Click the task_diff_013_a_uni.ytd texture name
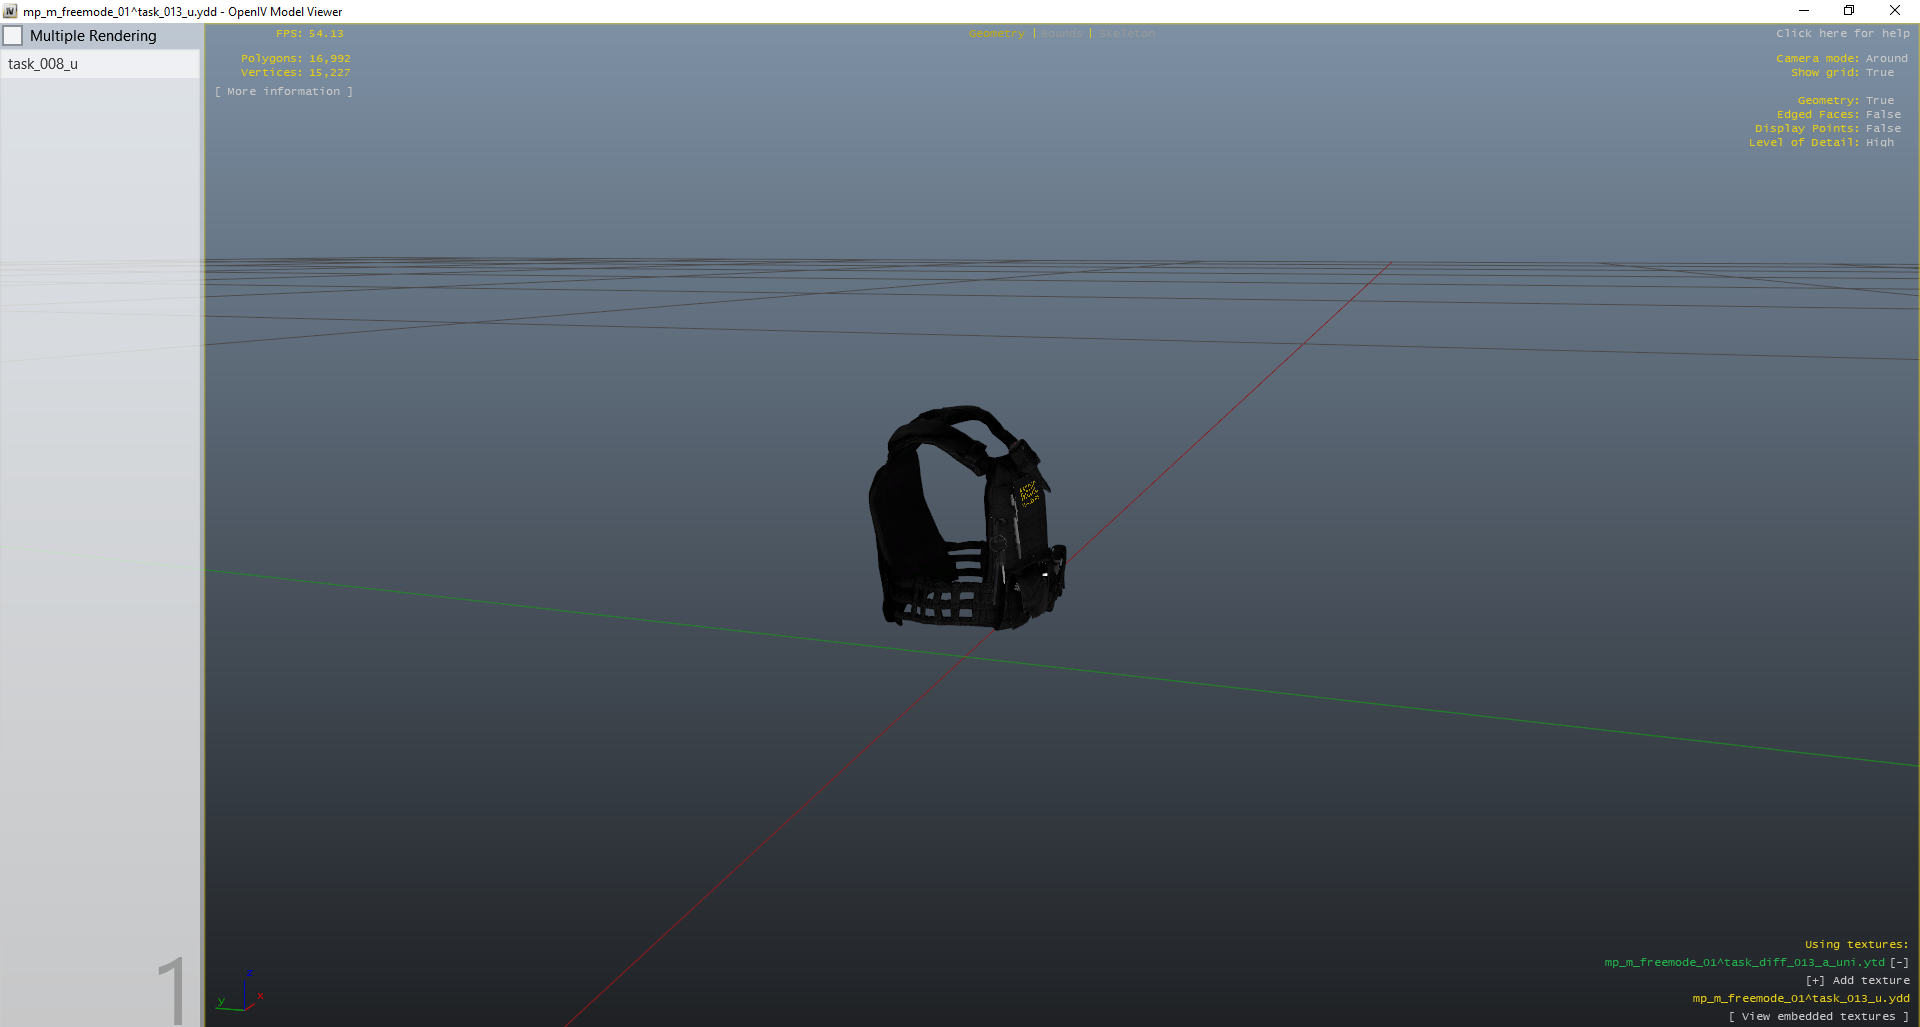 tap(1744, 963)
